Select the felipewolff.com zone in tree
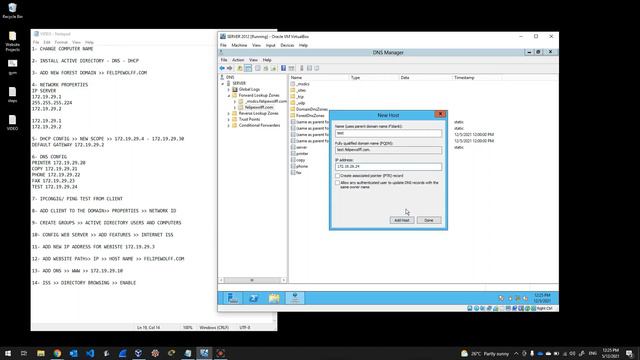The image size is (640, 360). coord(259,107)
